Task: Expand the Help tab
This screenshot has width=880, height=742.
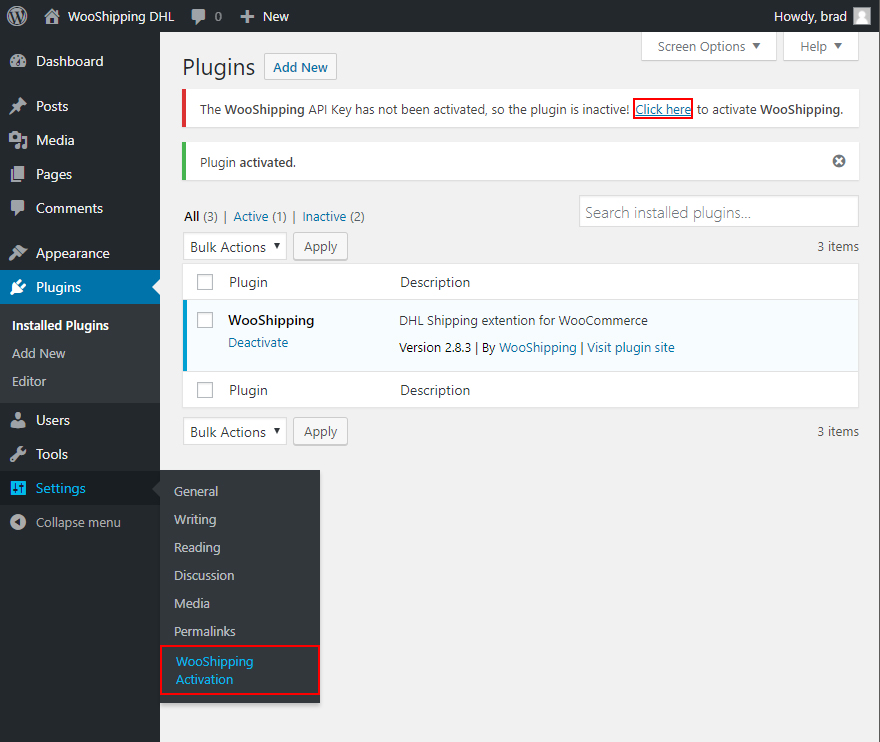Action: pos(821,46)
